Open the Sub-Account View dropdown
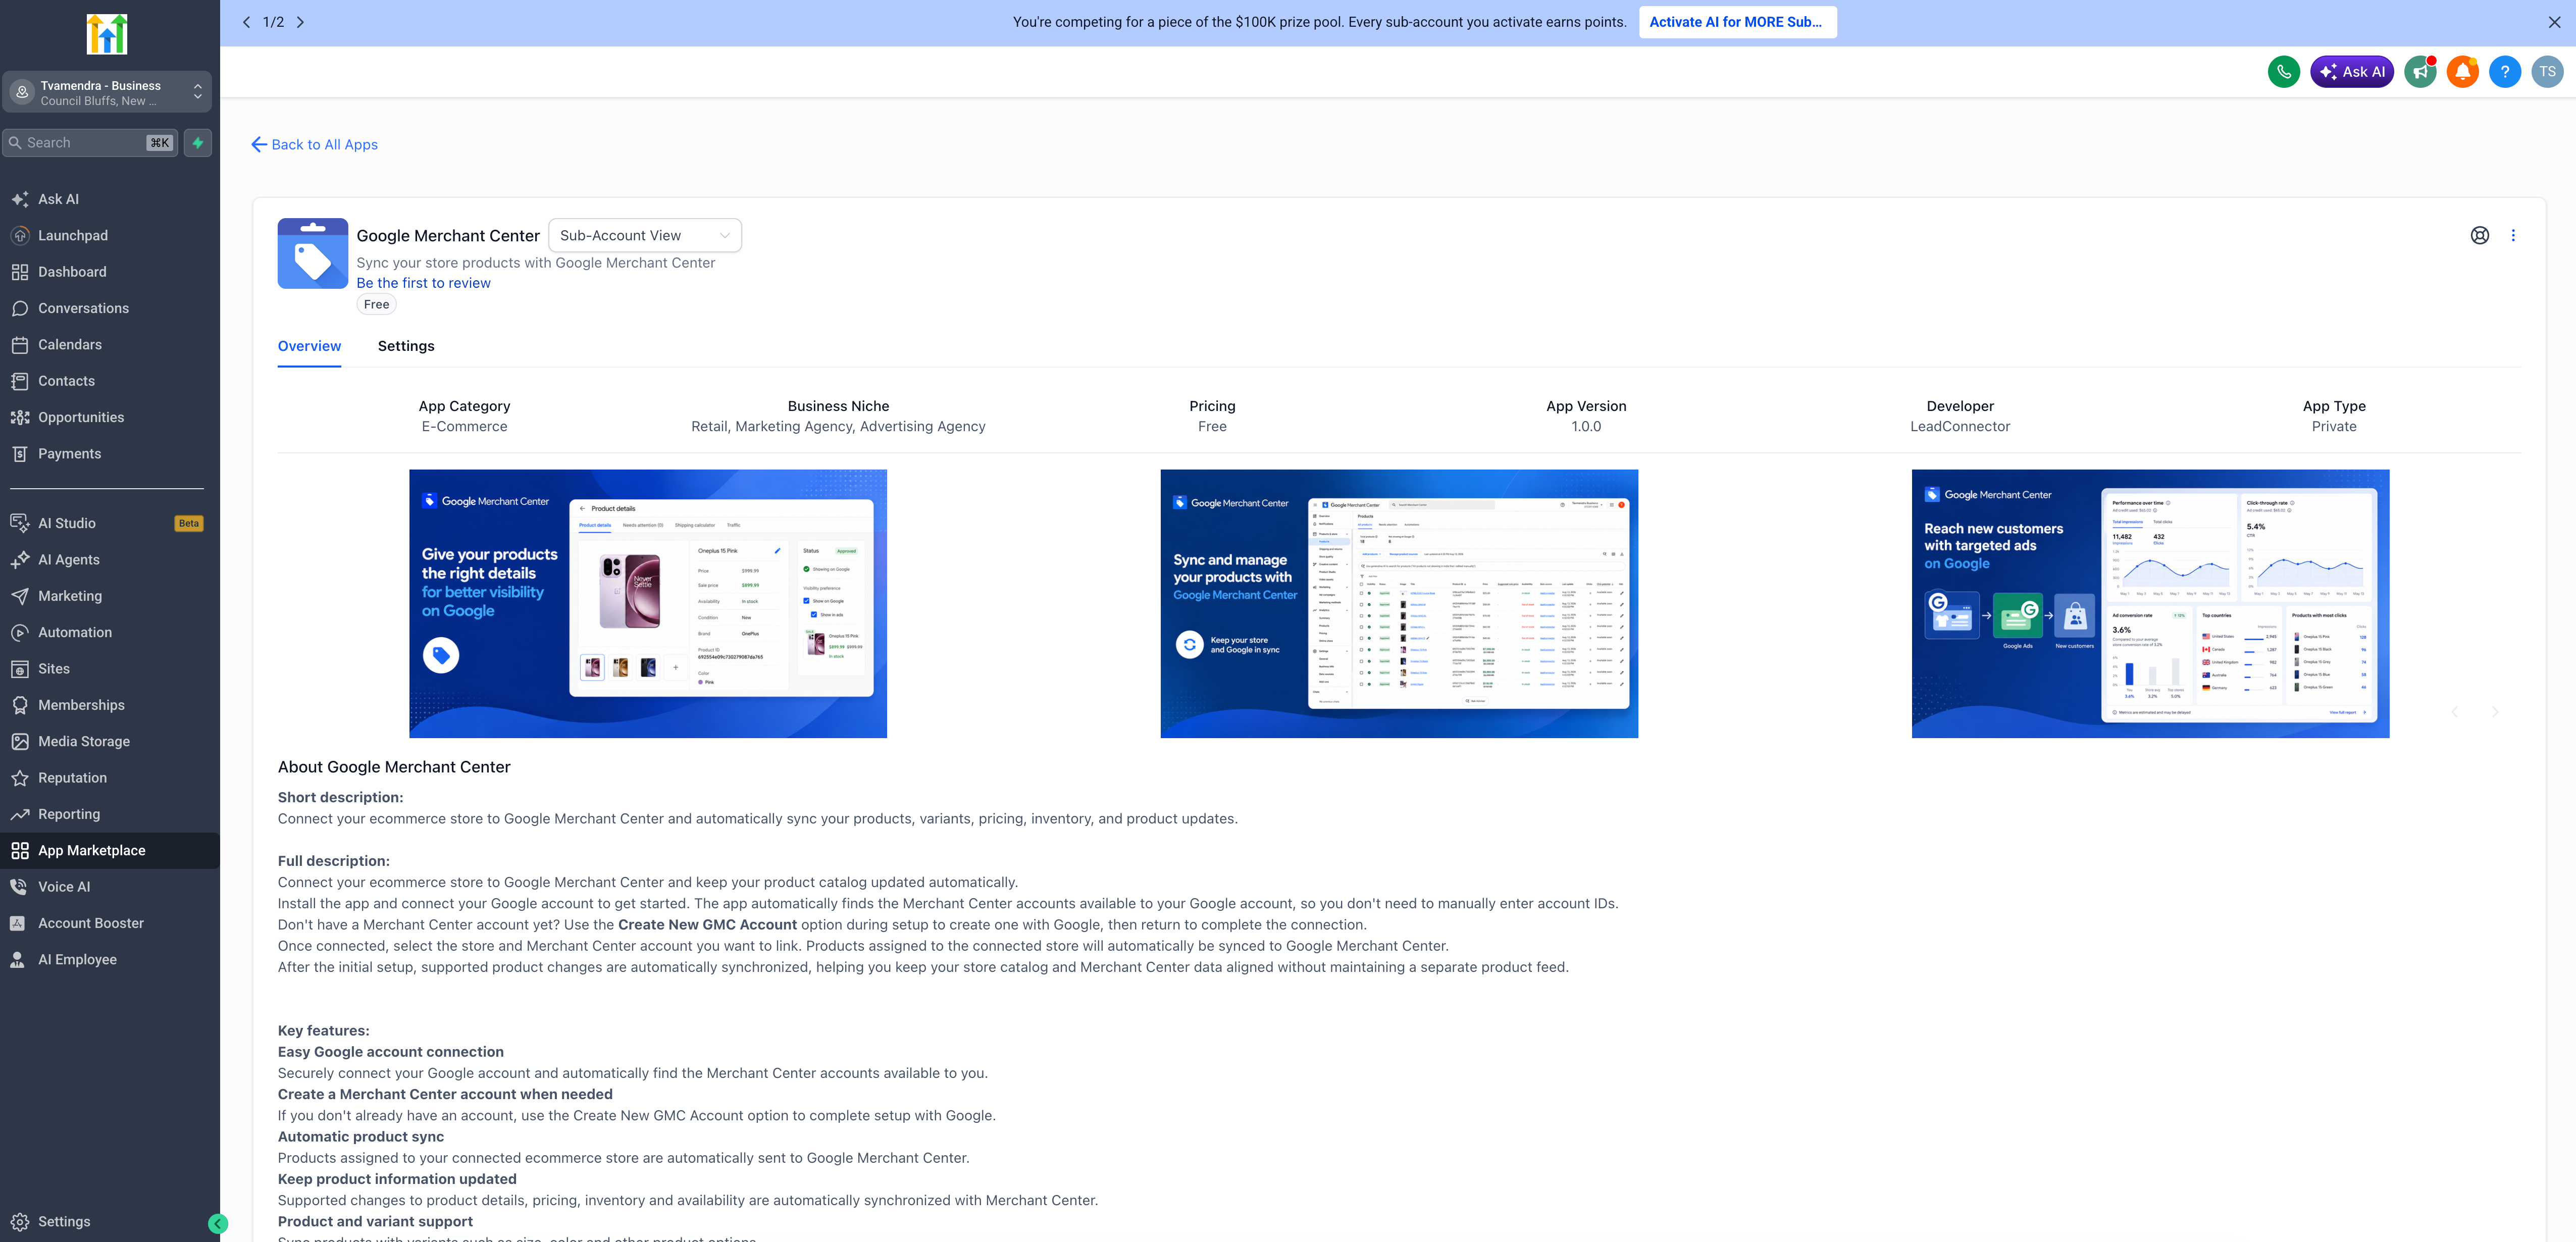The width and height of the screenshot is (2576, 1242). pyautogui.click(x=645, y=236)
